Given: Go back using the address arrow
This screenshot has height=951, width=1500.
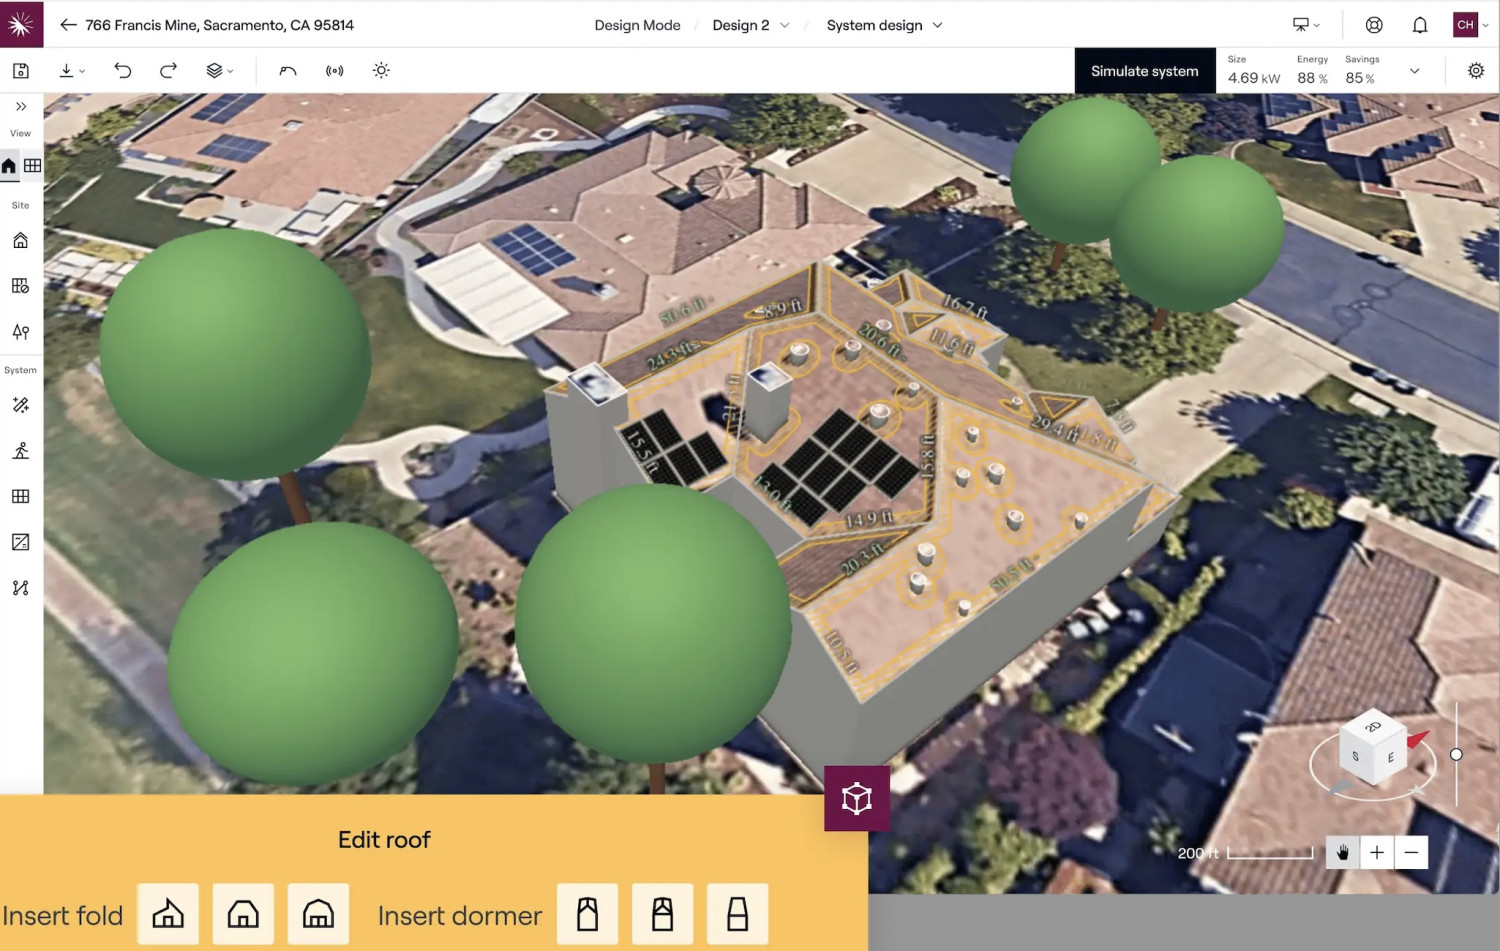Looking at the screenshot, I should (x=68, y=25).
